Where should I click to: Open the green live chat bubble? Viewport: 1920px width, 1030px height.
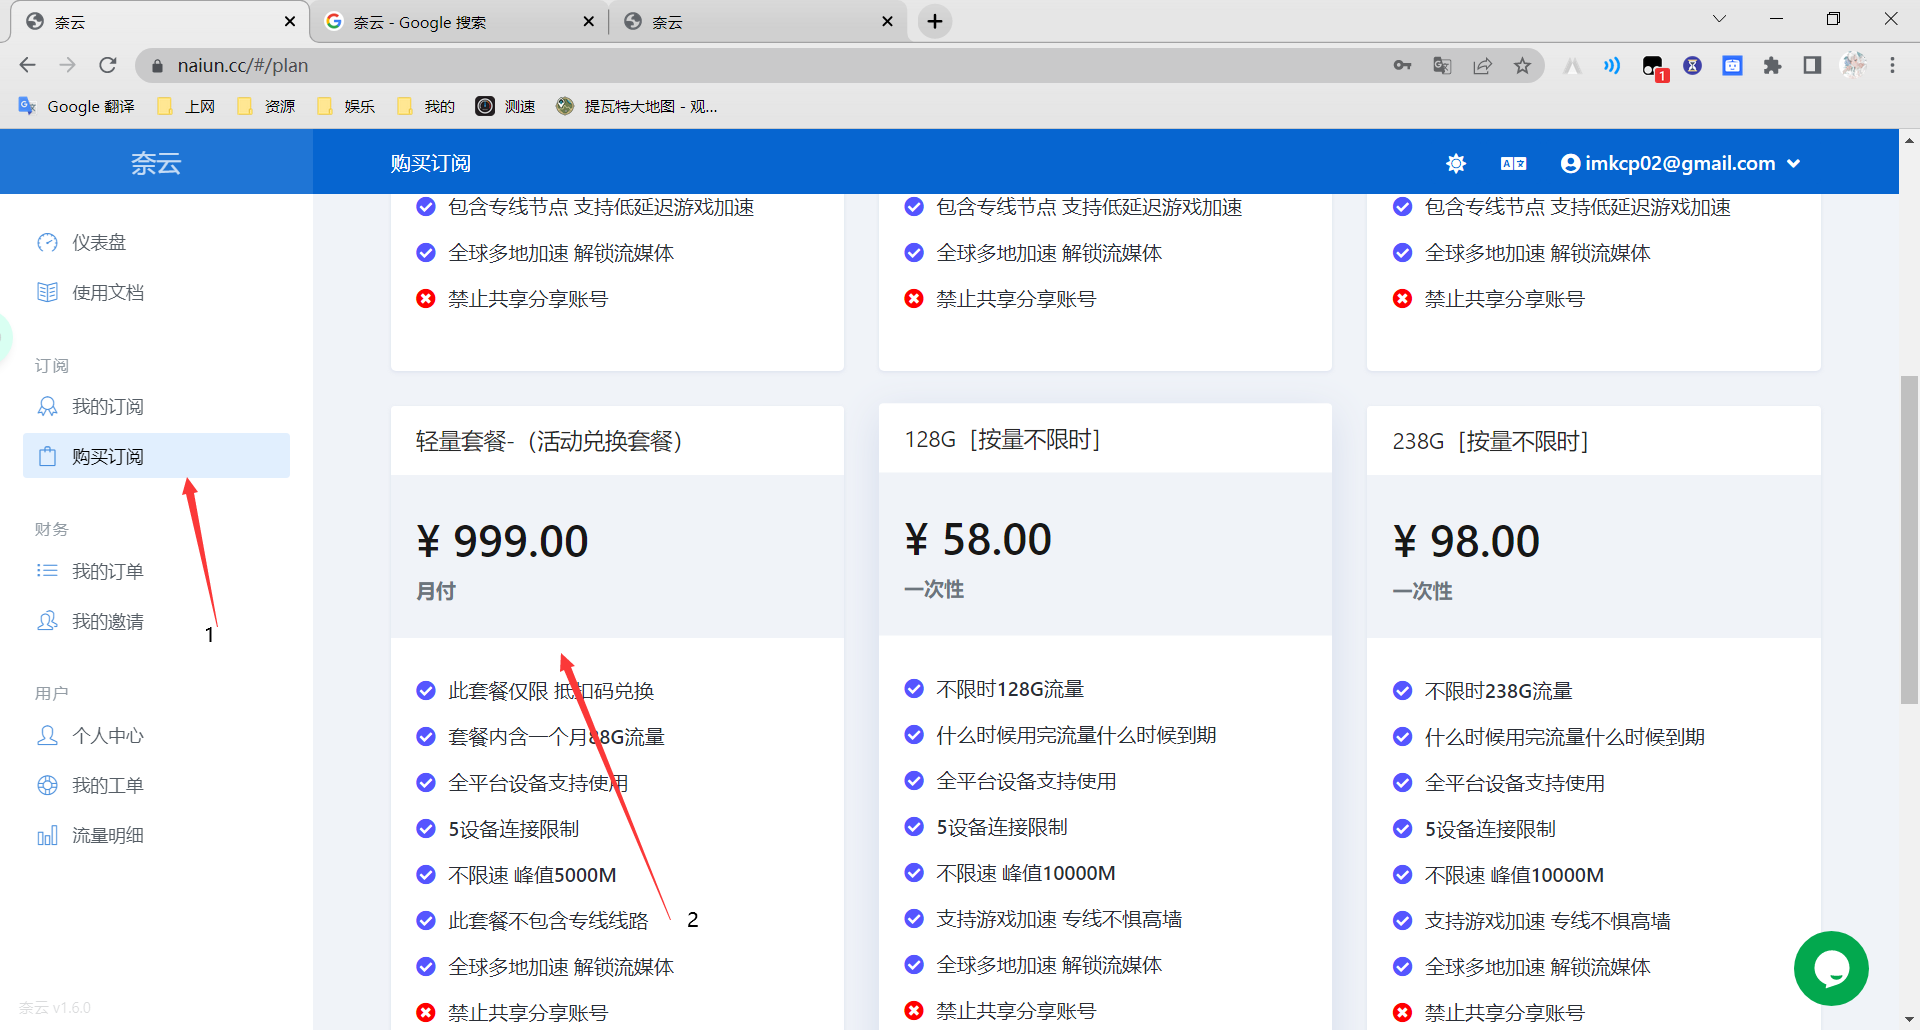pyautogui.click(x=1830, y=968)
